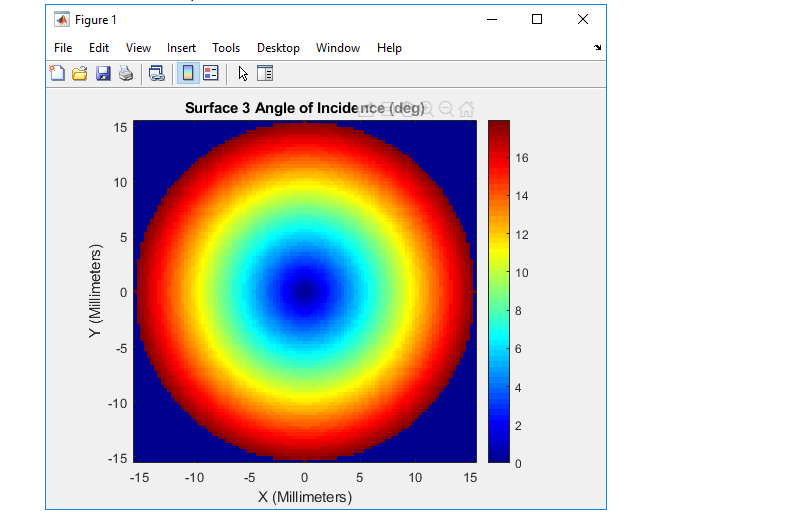
Task: Expand the Desktop menu
Action: point(278,48)
